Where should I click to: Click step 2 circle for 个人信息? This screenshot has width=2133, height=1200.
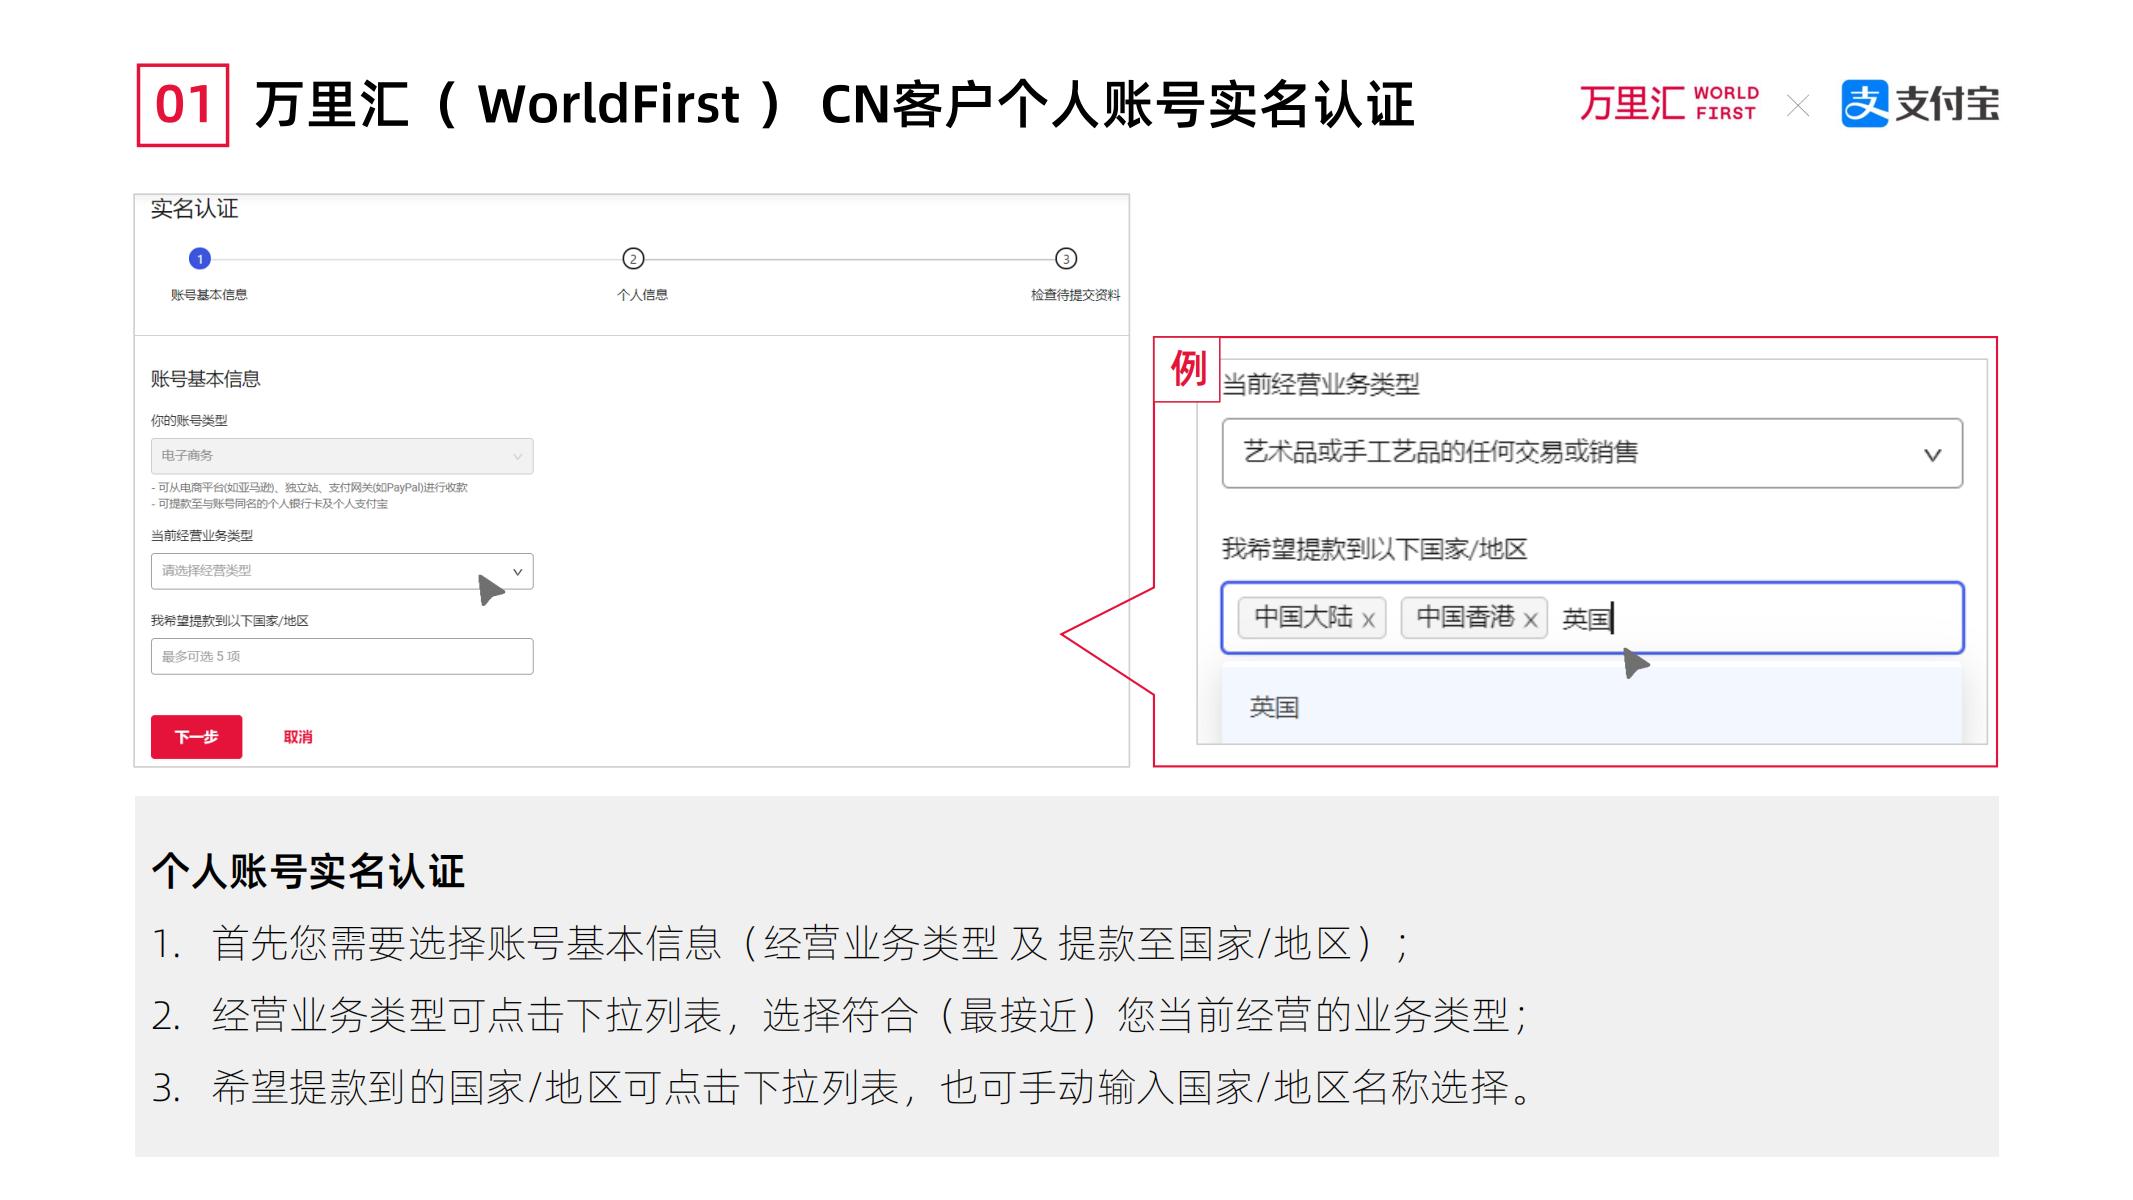pyautogui.click(x=633, y=259)
